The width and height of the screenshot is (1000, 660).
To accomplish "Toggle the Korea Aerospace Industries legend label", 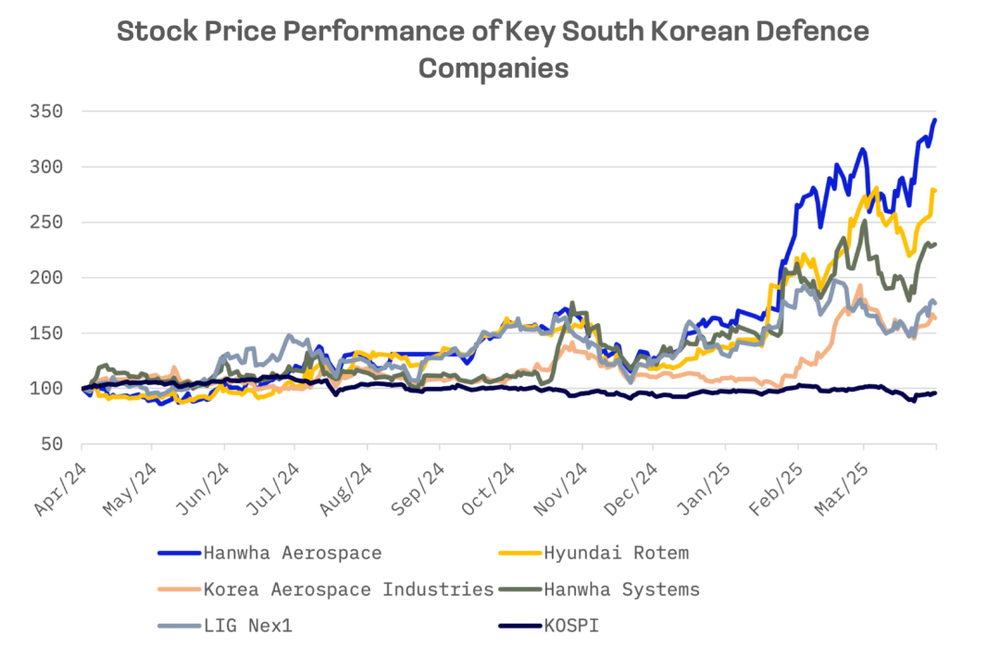I will coord(348,590).
